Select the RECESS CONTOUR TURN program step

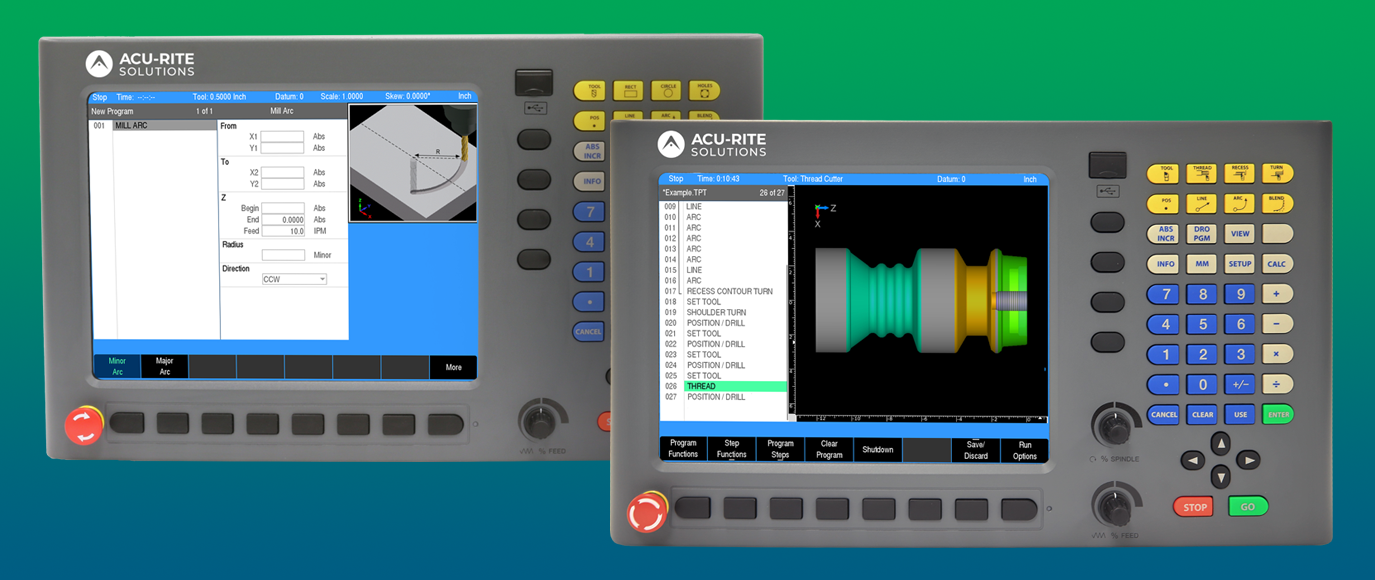point(729,292)
